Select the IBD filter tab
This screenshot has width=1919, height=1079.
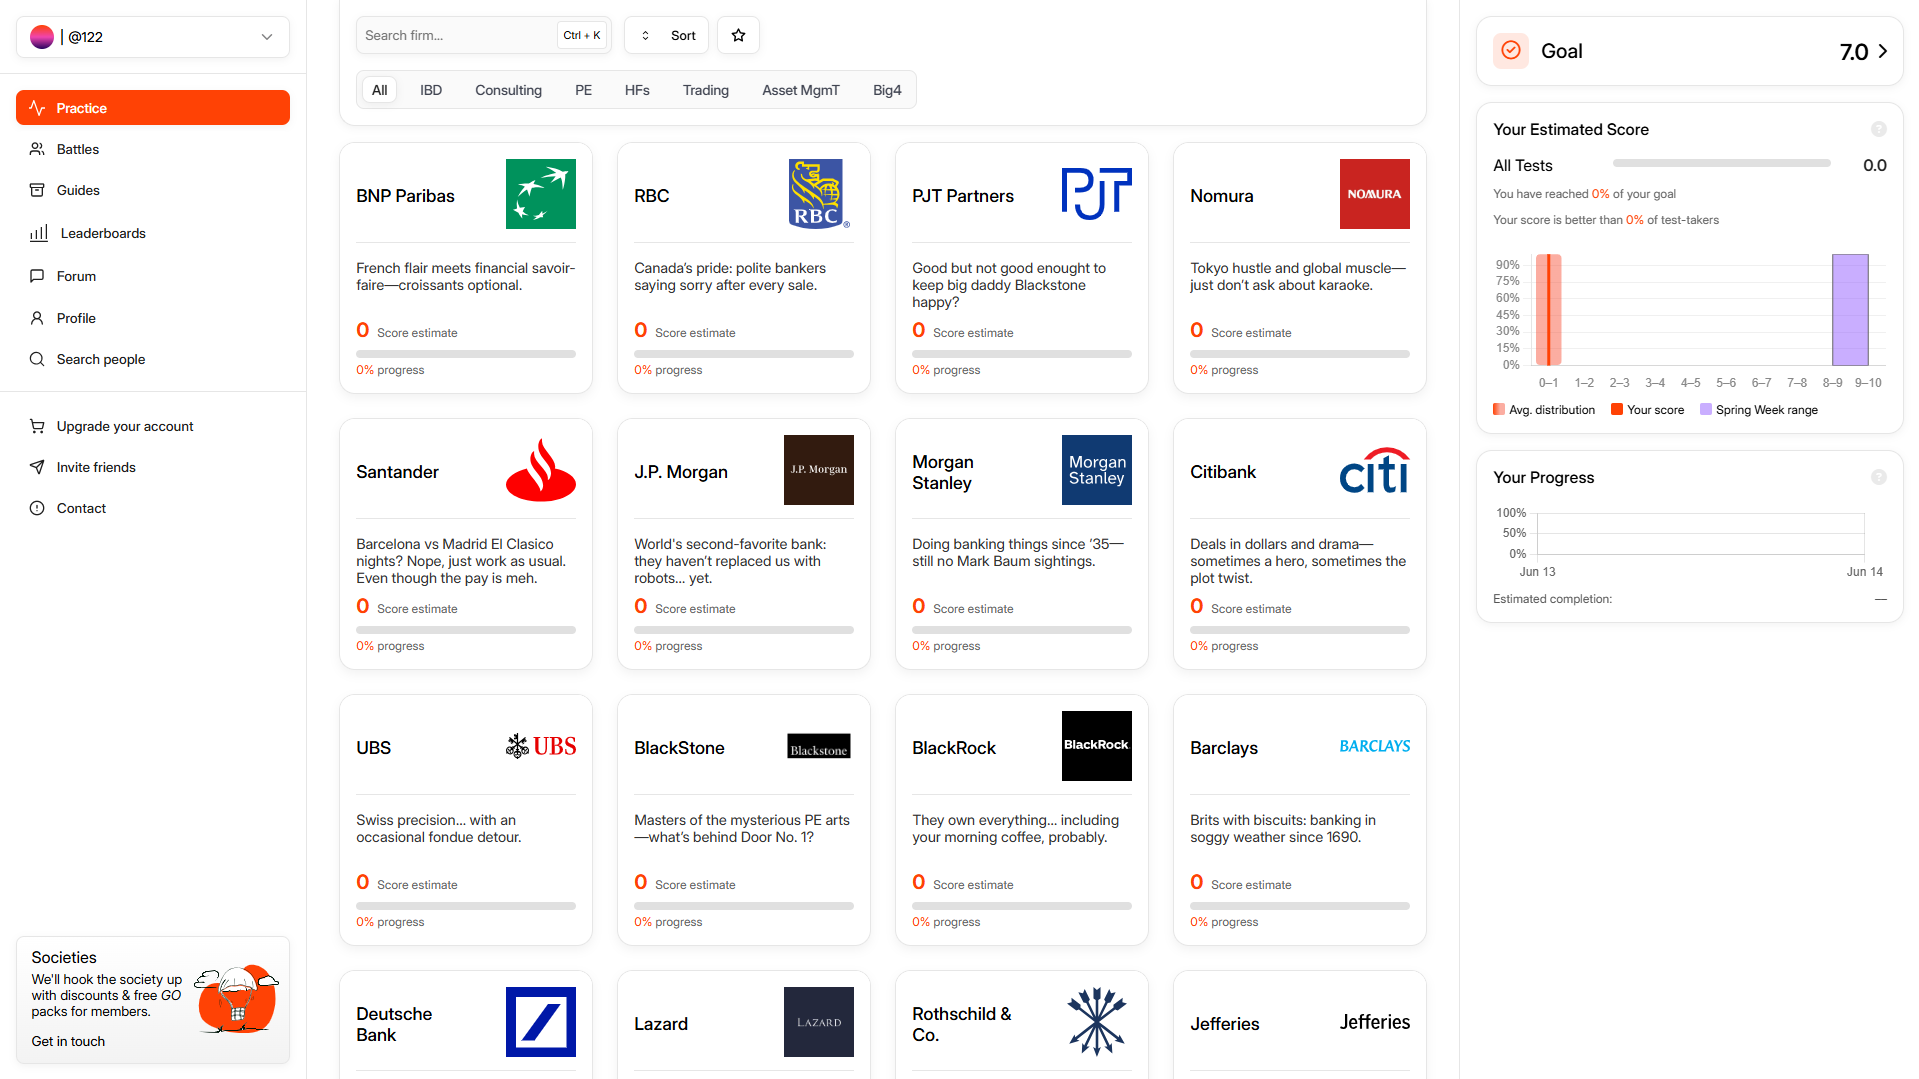pyautogui.click(x=431, y=90)
